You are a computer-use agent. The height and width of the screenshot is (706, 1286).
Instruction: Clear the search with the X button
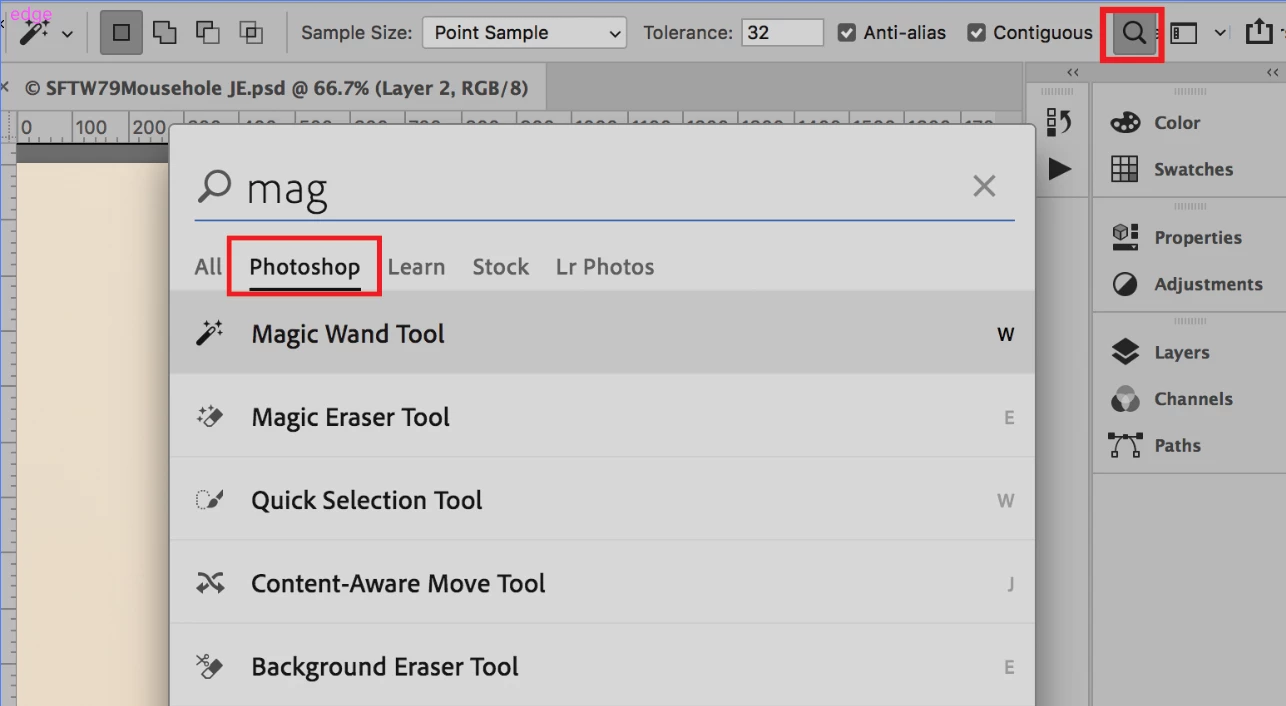pyautogui.click(x=984, y=185)
